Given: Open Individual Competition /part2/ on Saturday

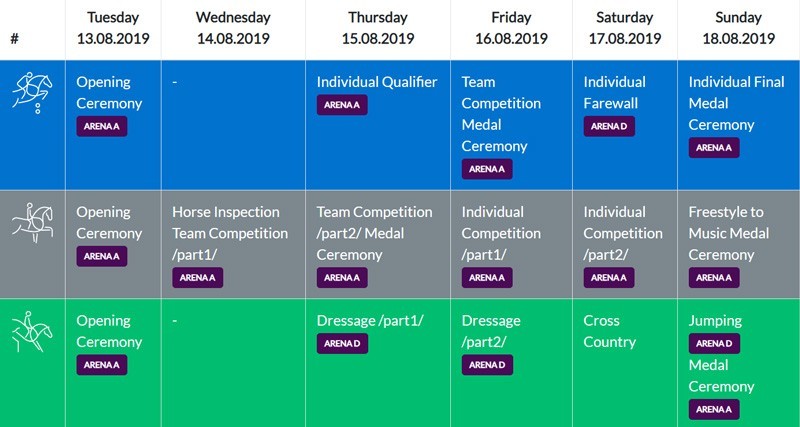Looking at the screenshot, I should (623, 233).
